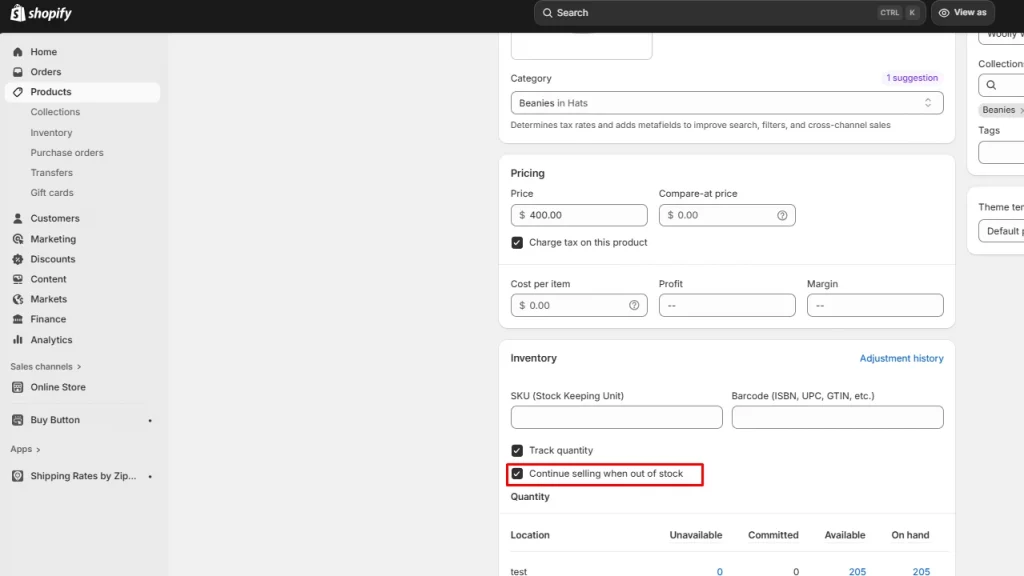Click the Analytics bar chart icon
This screenshot has width=1024, height=576.
[x=18, y=340]
